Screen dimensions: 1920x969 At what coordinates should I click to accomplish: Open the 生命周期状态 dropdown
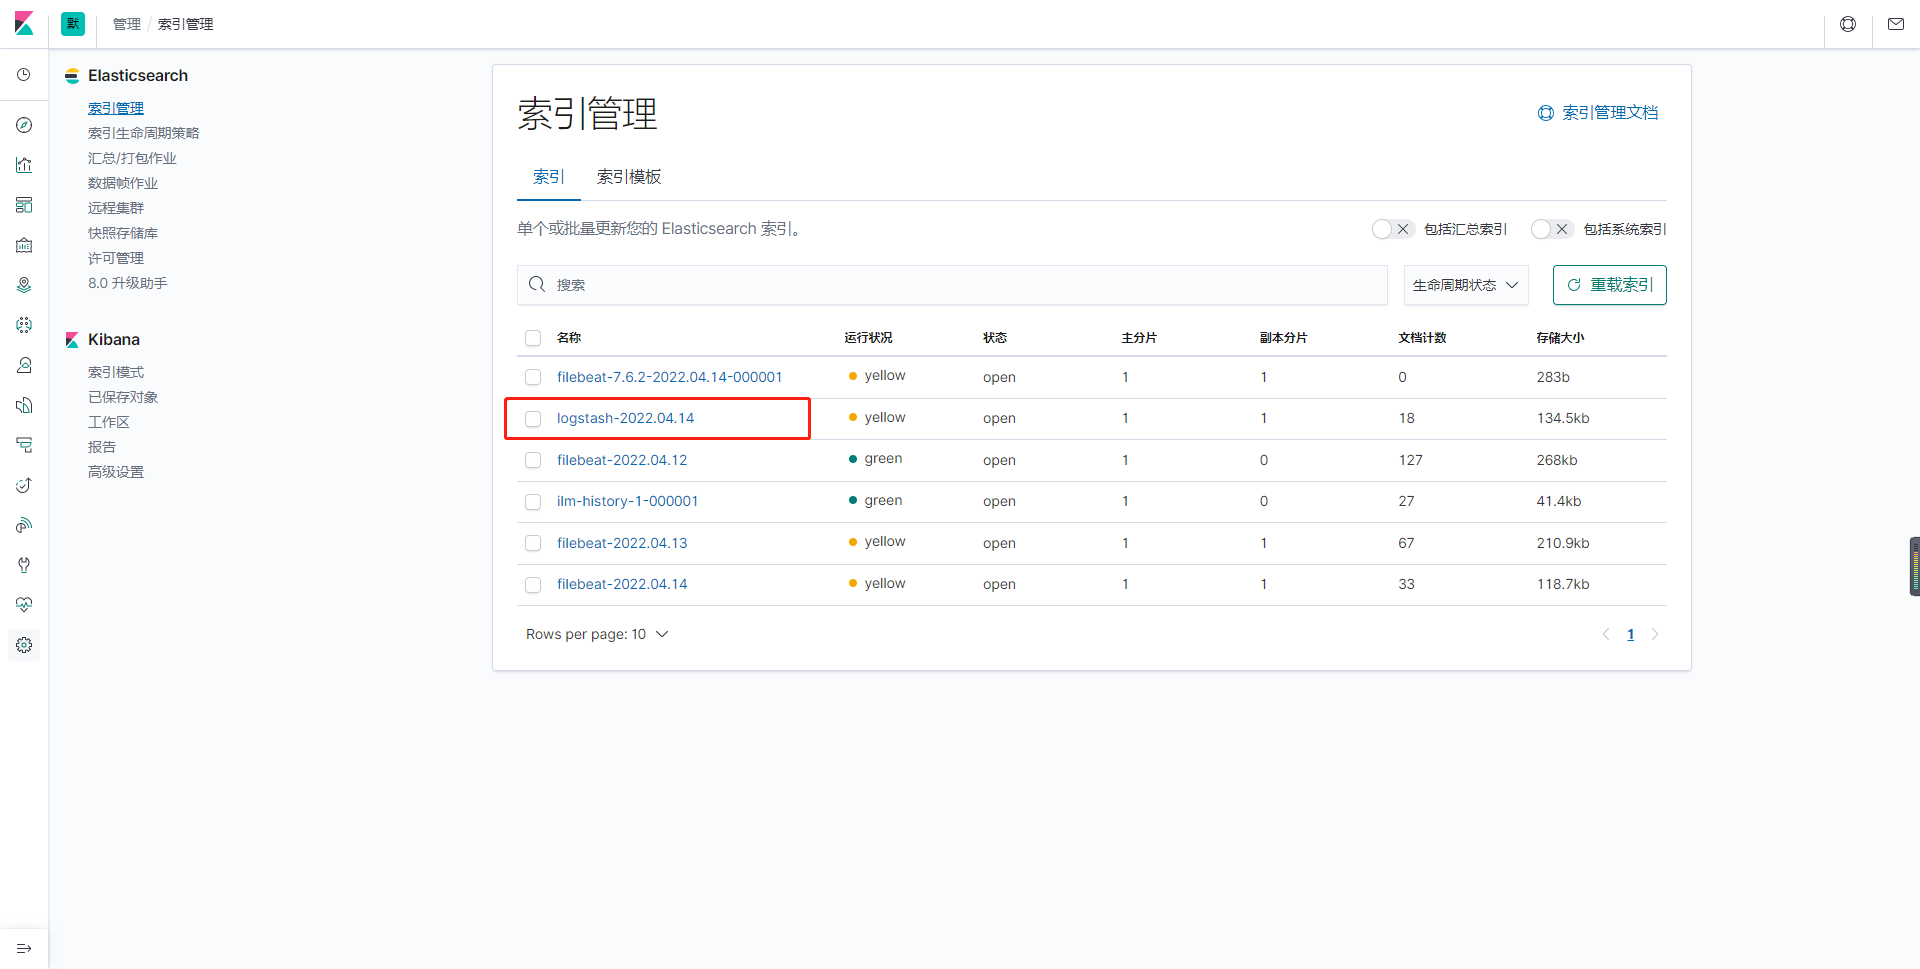click(x=1465, y=285)
